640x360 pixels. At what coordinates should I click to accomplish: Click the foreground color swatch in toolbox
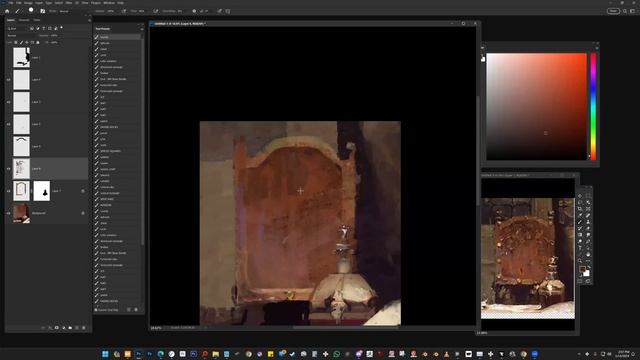[582, 269]
